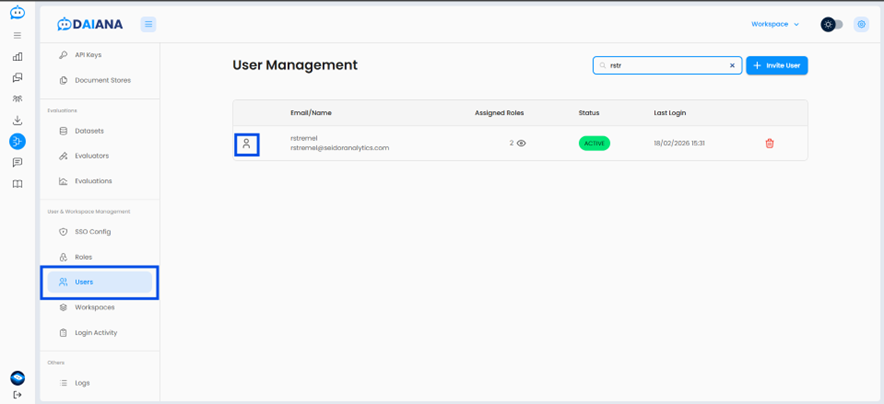Click the open book icon in left rail
The width and height of the screenshot is (884, 404).
17,184
